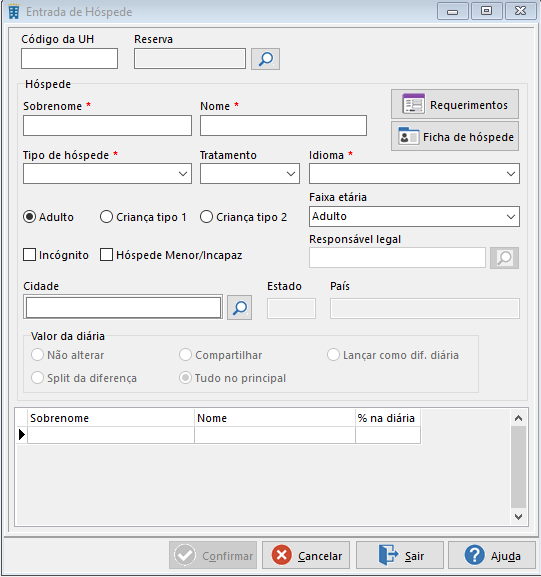Image resolution: width=541 pixels, height=577 pixels.
Task: Enable the Incógnito checkbox
Action: click(29, 255)
